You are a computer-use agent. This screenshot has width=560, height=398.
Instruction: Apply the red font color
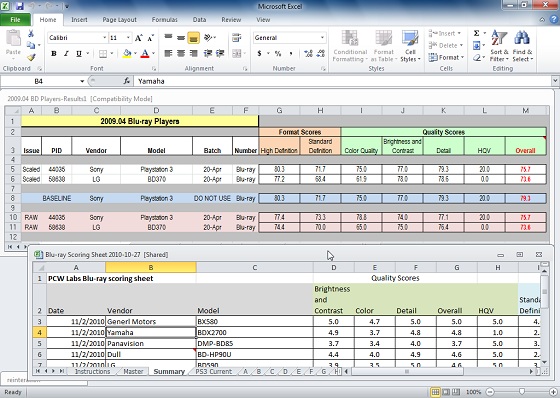tap(145, 54)
